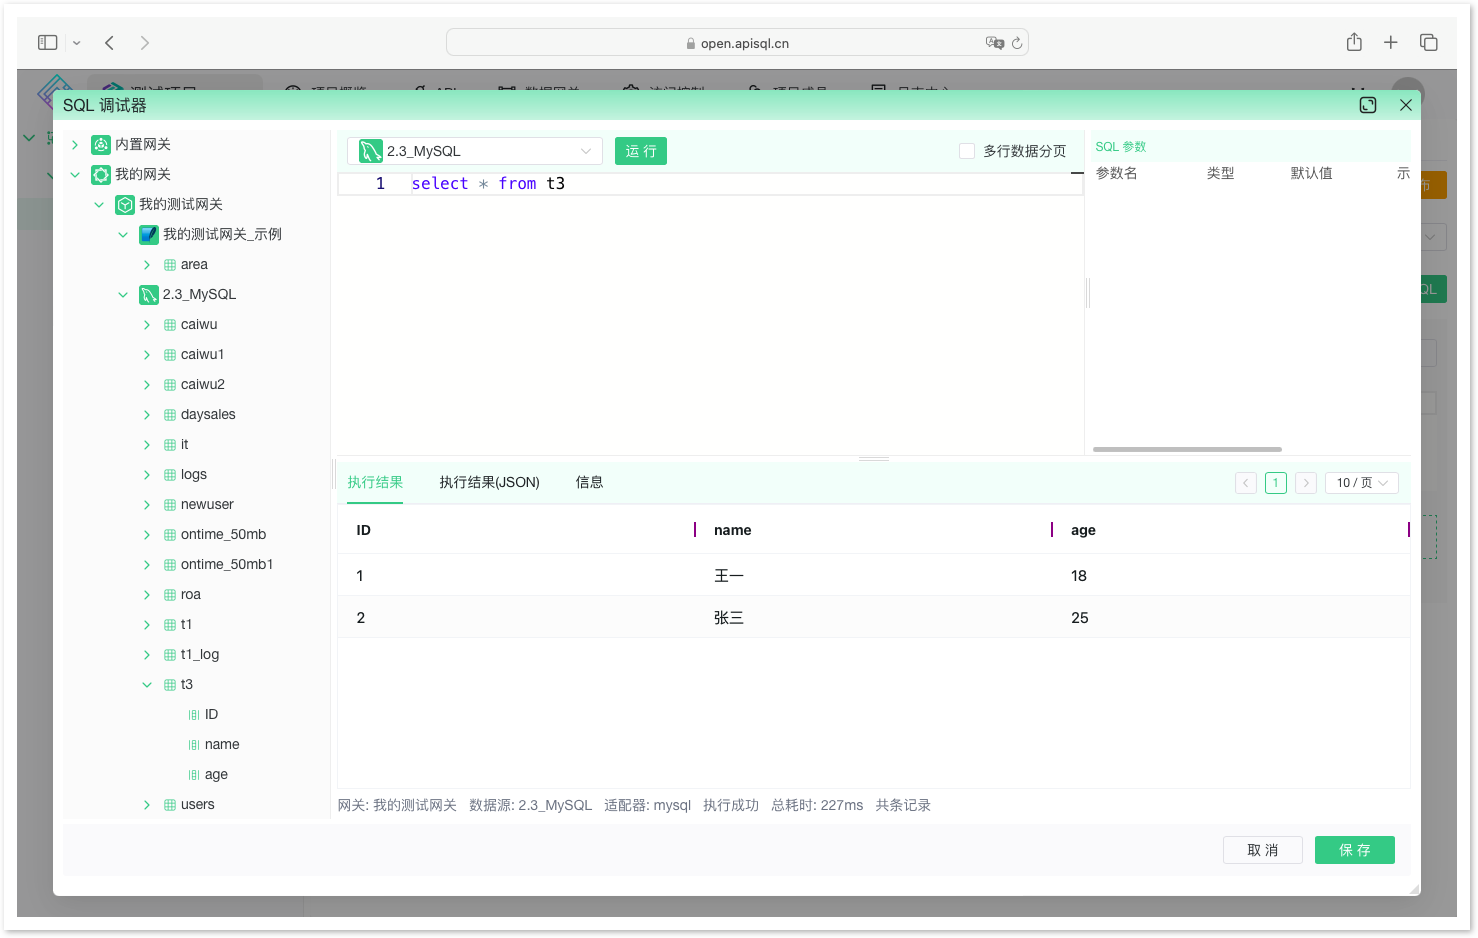Click the logs table icon
The image size is (1478, 938).
170,475
